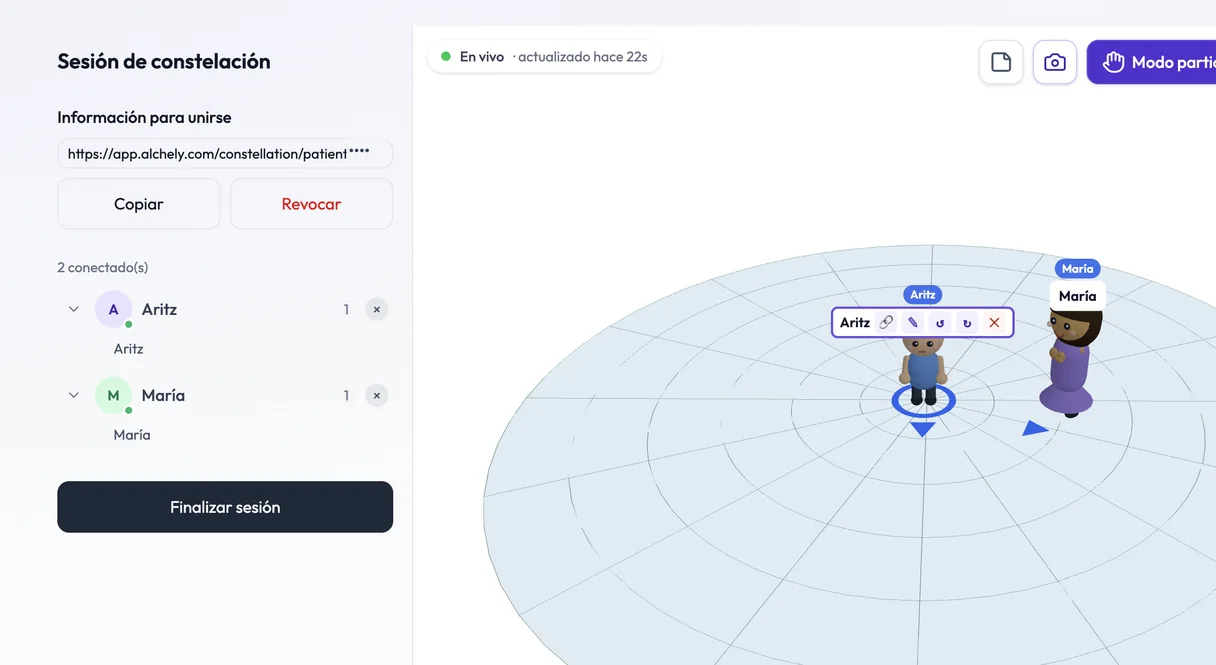Viewport: 1216px width, 665px height.
Task: Edit Aritz with the pencil icon
Action: click(913, 322)
